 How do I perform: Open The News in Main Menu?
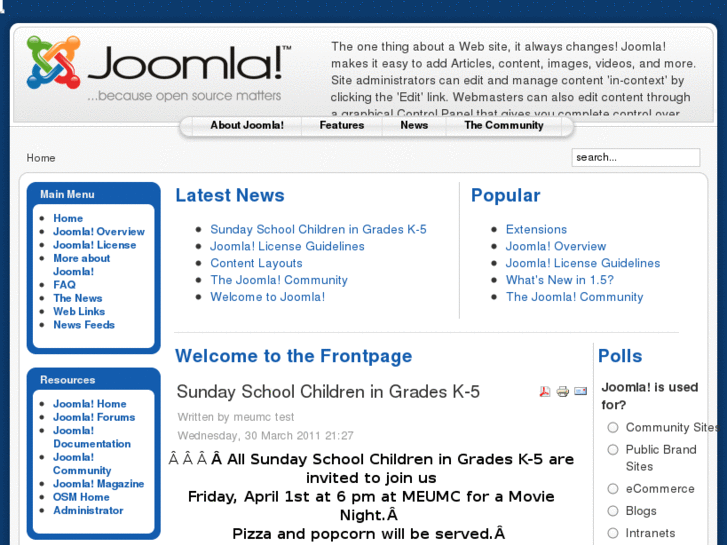tap(78, 298)
